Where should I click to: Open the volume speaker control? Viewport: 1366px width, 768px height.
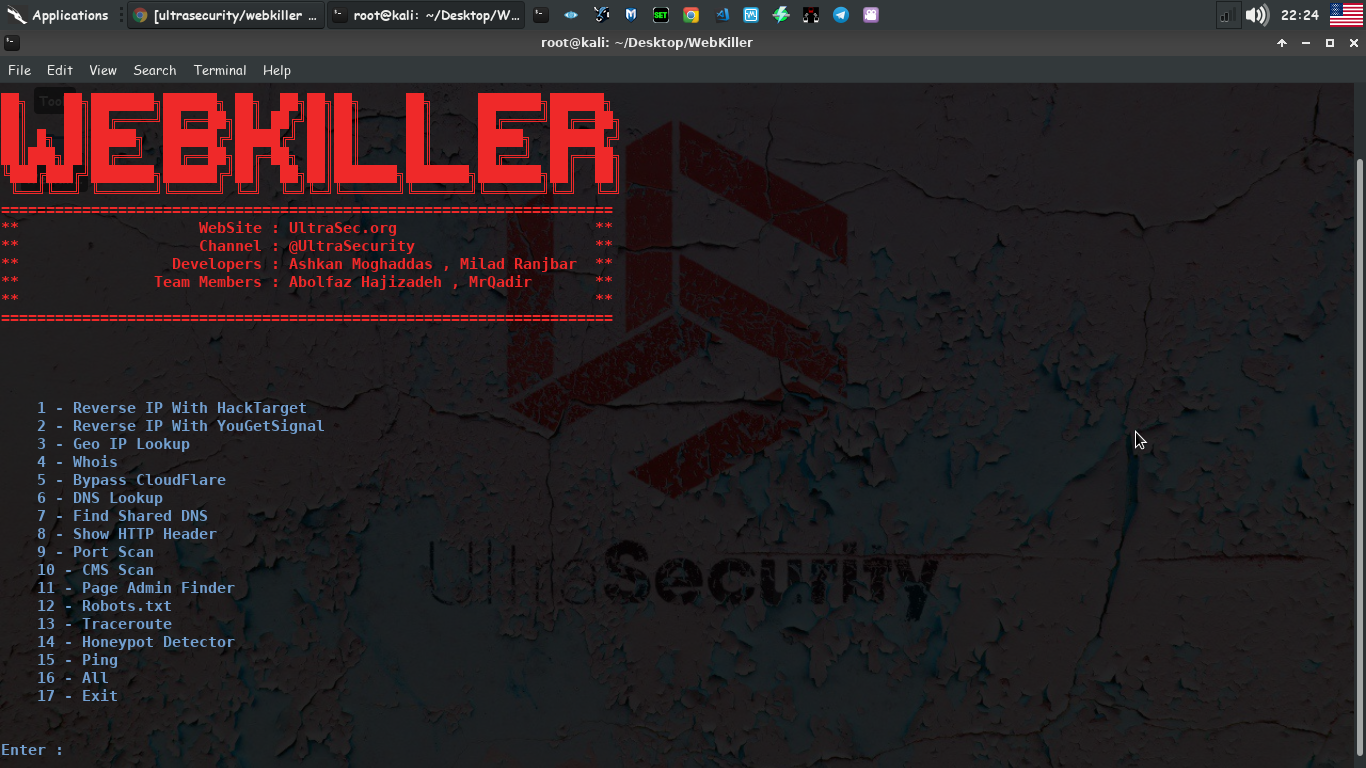(x=1257, y=15)
